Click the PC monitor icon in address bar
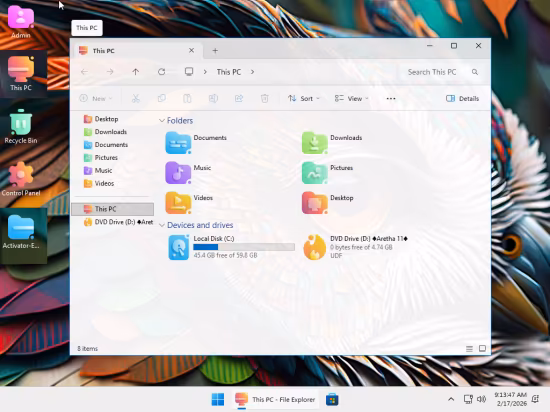 pyautogui.click(x=189, y=72)
